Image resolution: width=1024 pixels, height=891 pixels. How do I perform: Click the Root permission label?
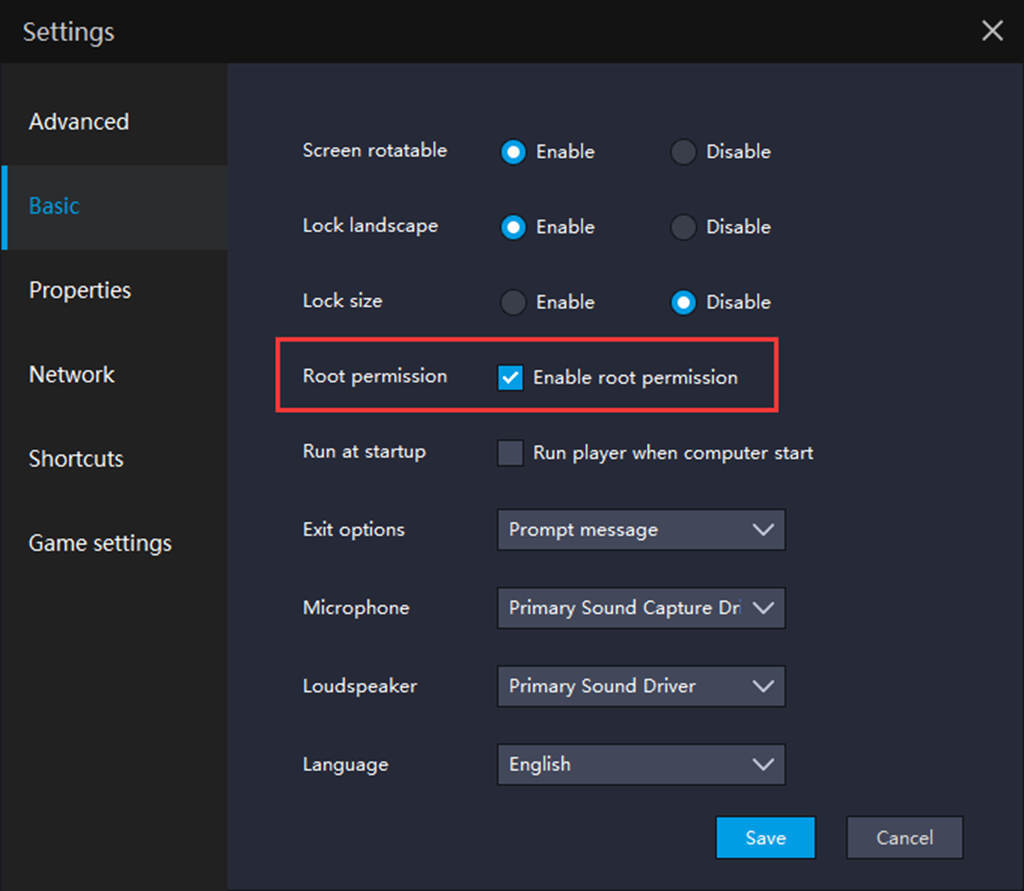click(375, 376)
